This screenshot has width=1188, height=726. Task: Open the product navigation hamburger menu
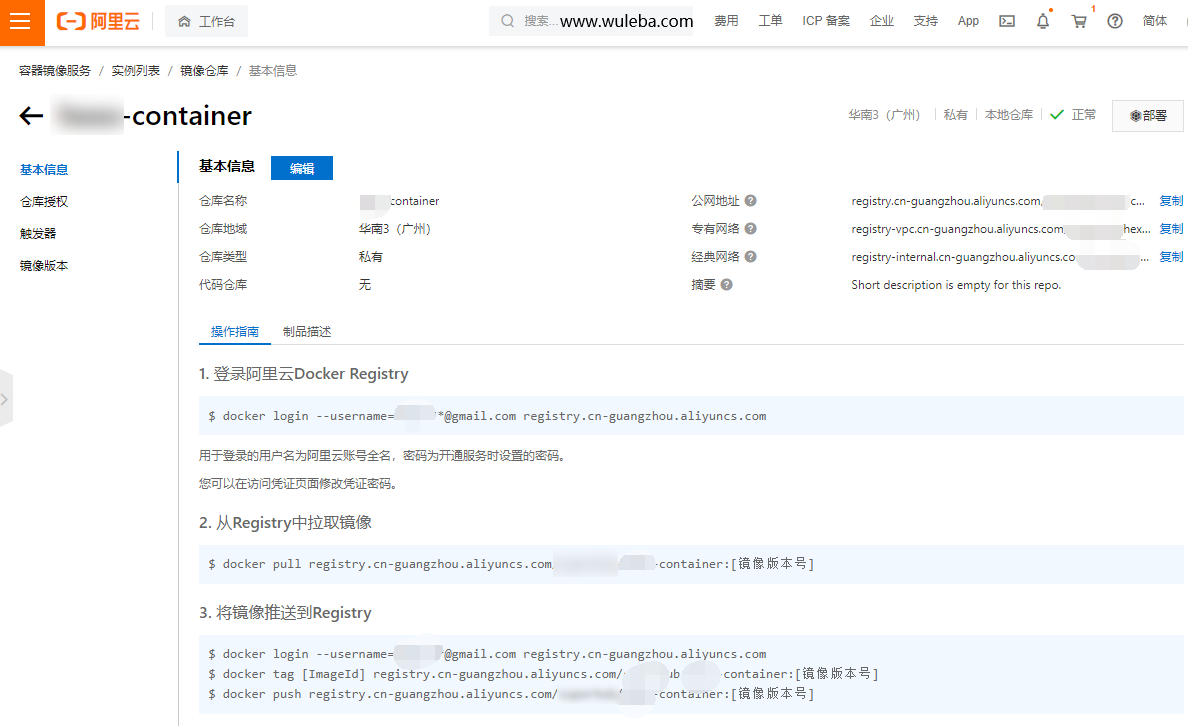click(x=22, y=21)
